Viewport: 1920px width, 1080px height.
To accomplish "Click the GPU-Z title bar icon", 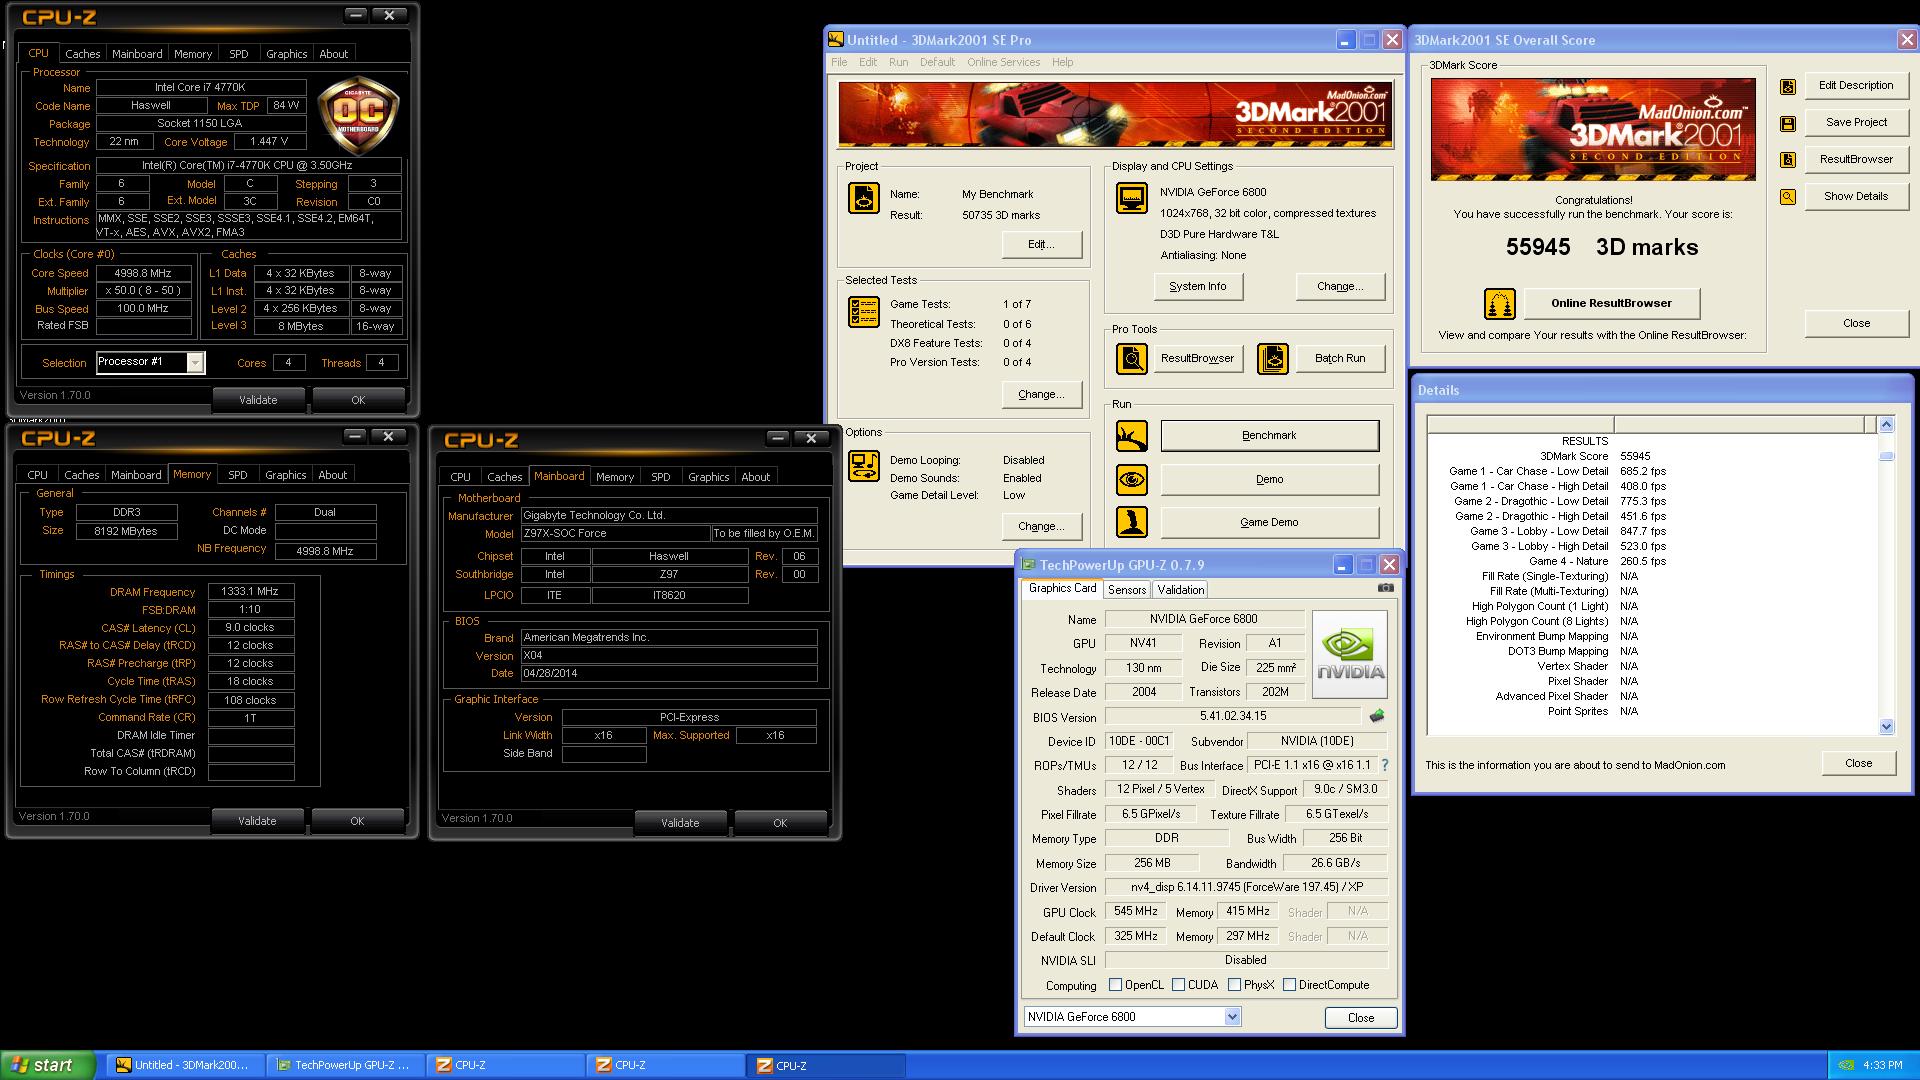I will click(1028, 565).
